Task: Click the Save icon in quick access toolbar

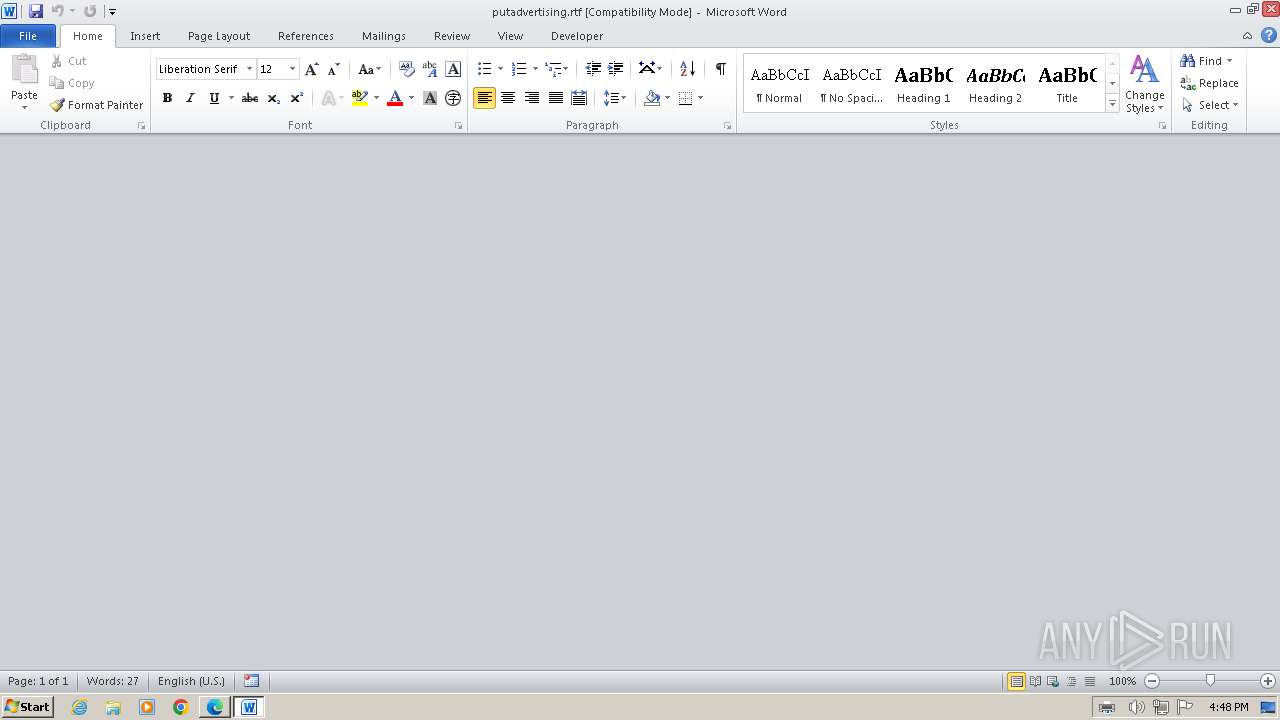Action: (x=36, y=11)
